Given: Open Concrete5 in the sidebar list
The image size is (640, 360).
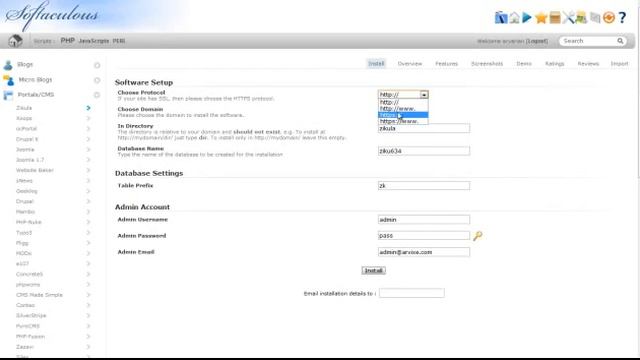Looking at the screenshot, I should [x=29, y=274].
